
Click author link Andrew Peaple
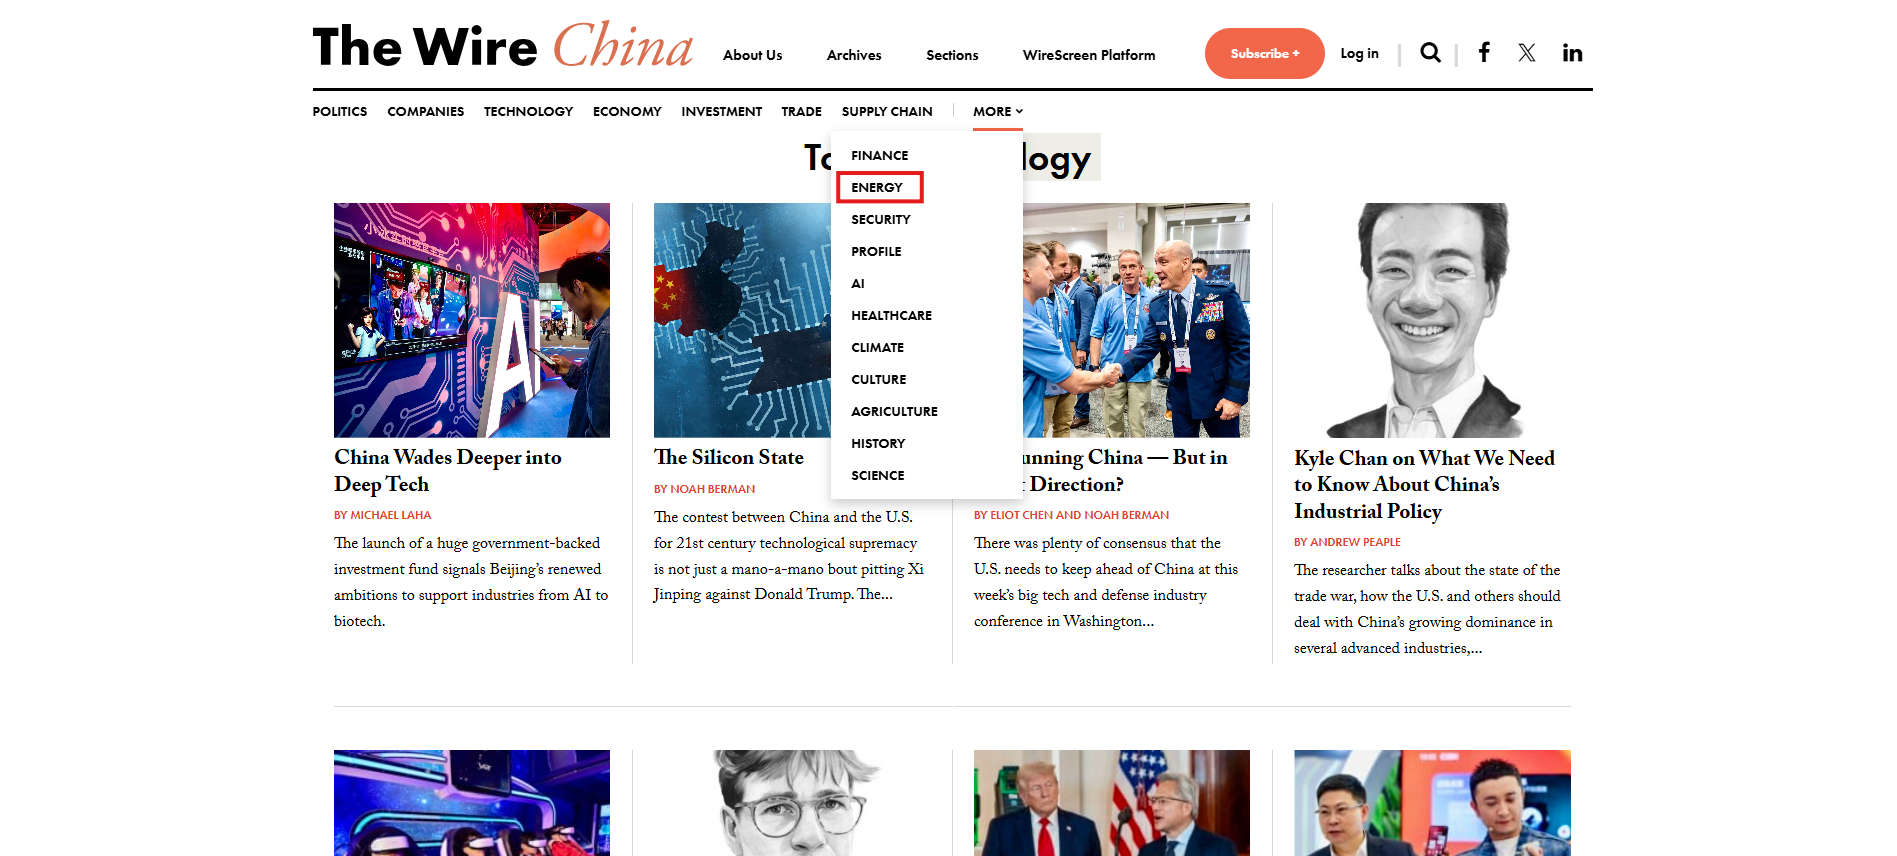pos(1347,542)
